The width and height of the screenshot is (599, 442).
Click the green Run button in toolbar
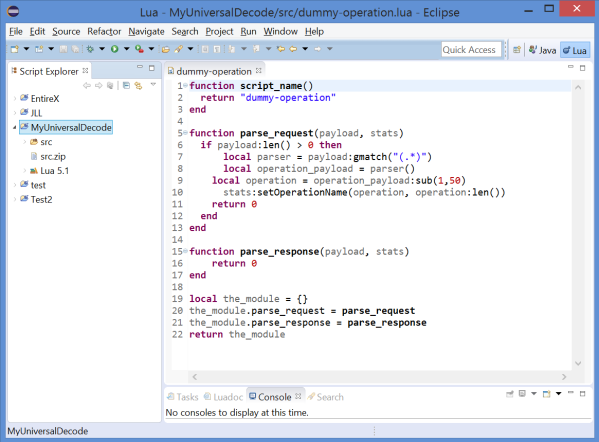coord(115,49)
